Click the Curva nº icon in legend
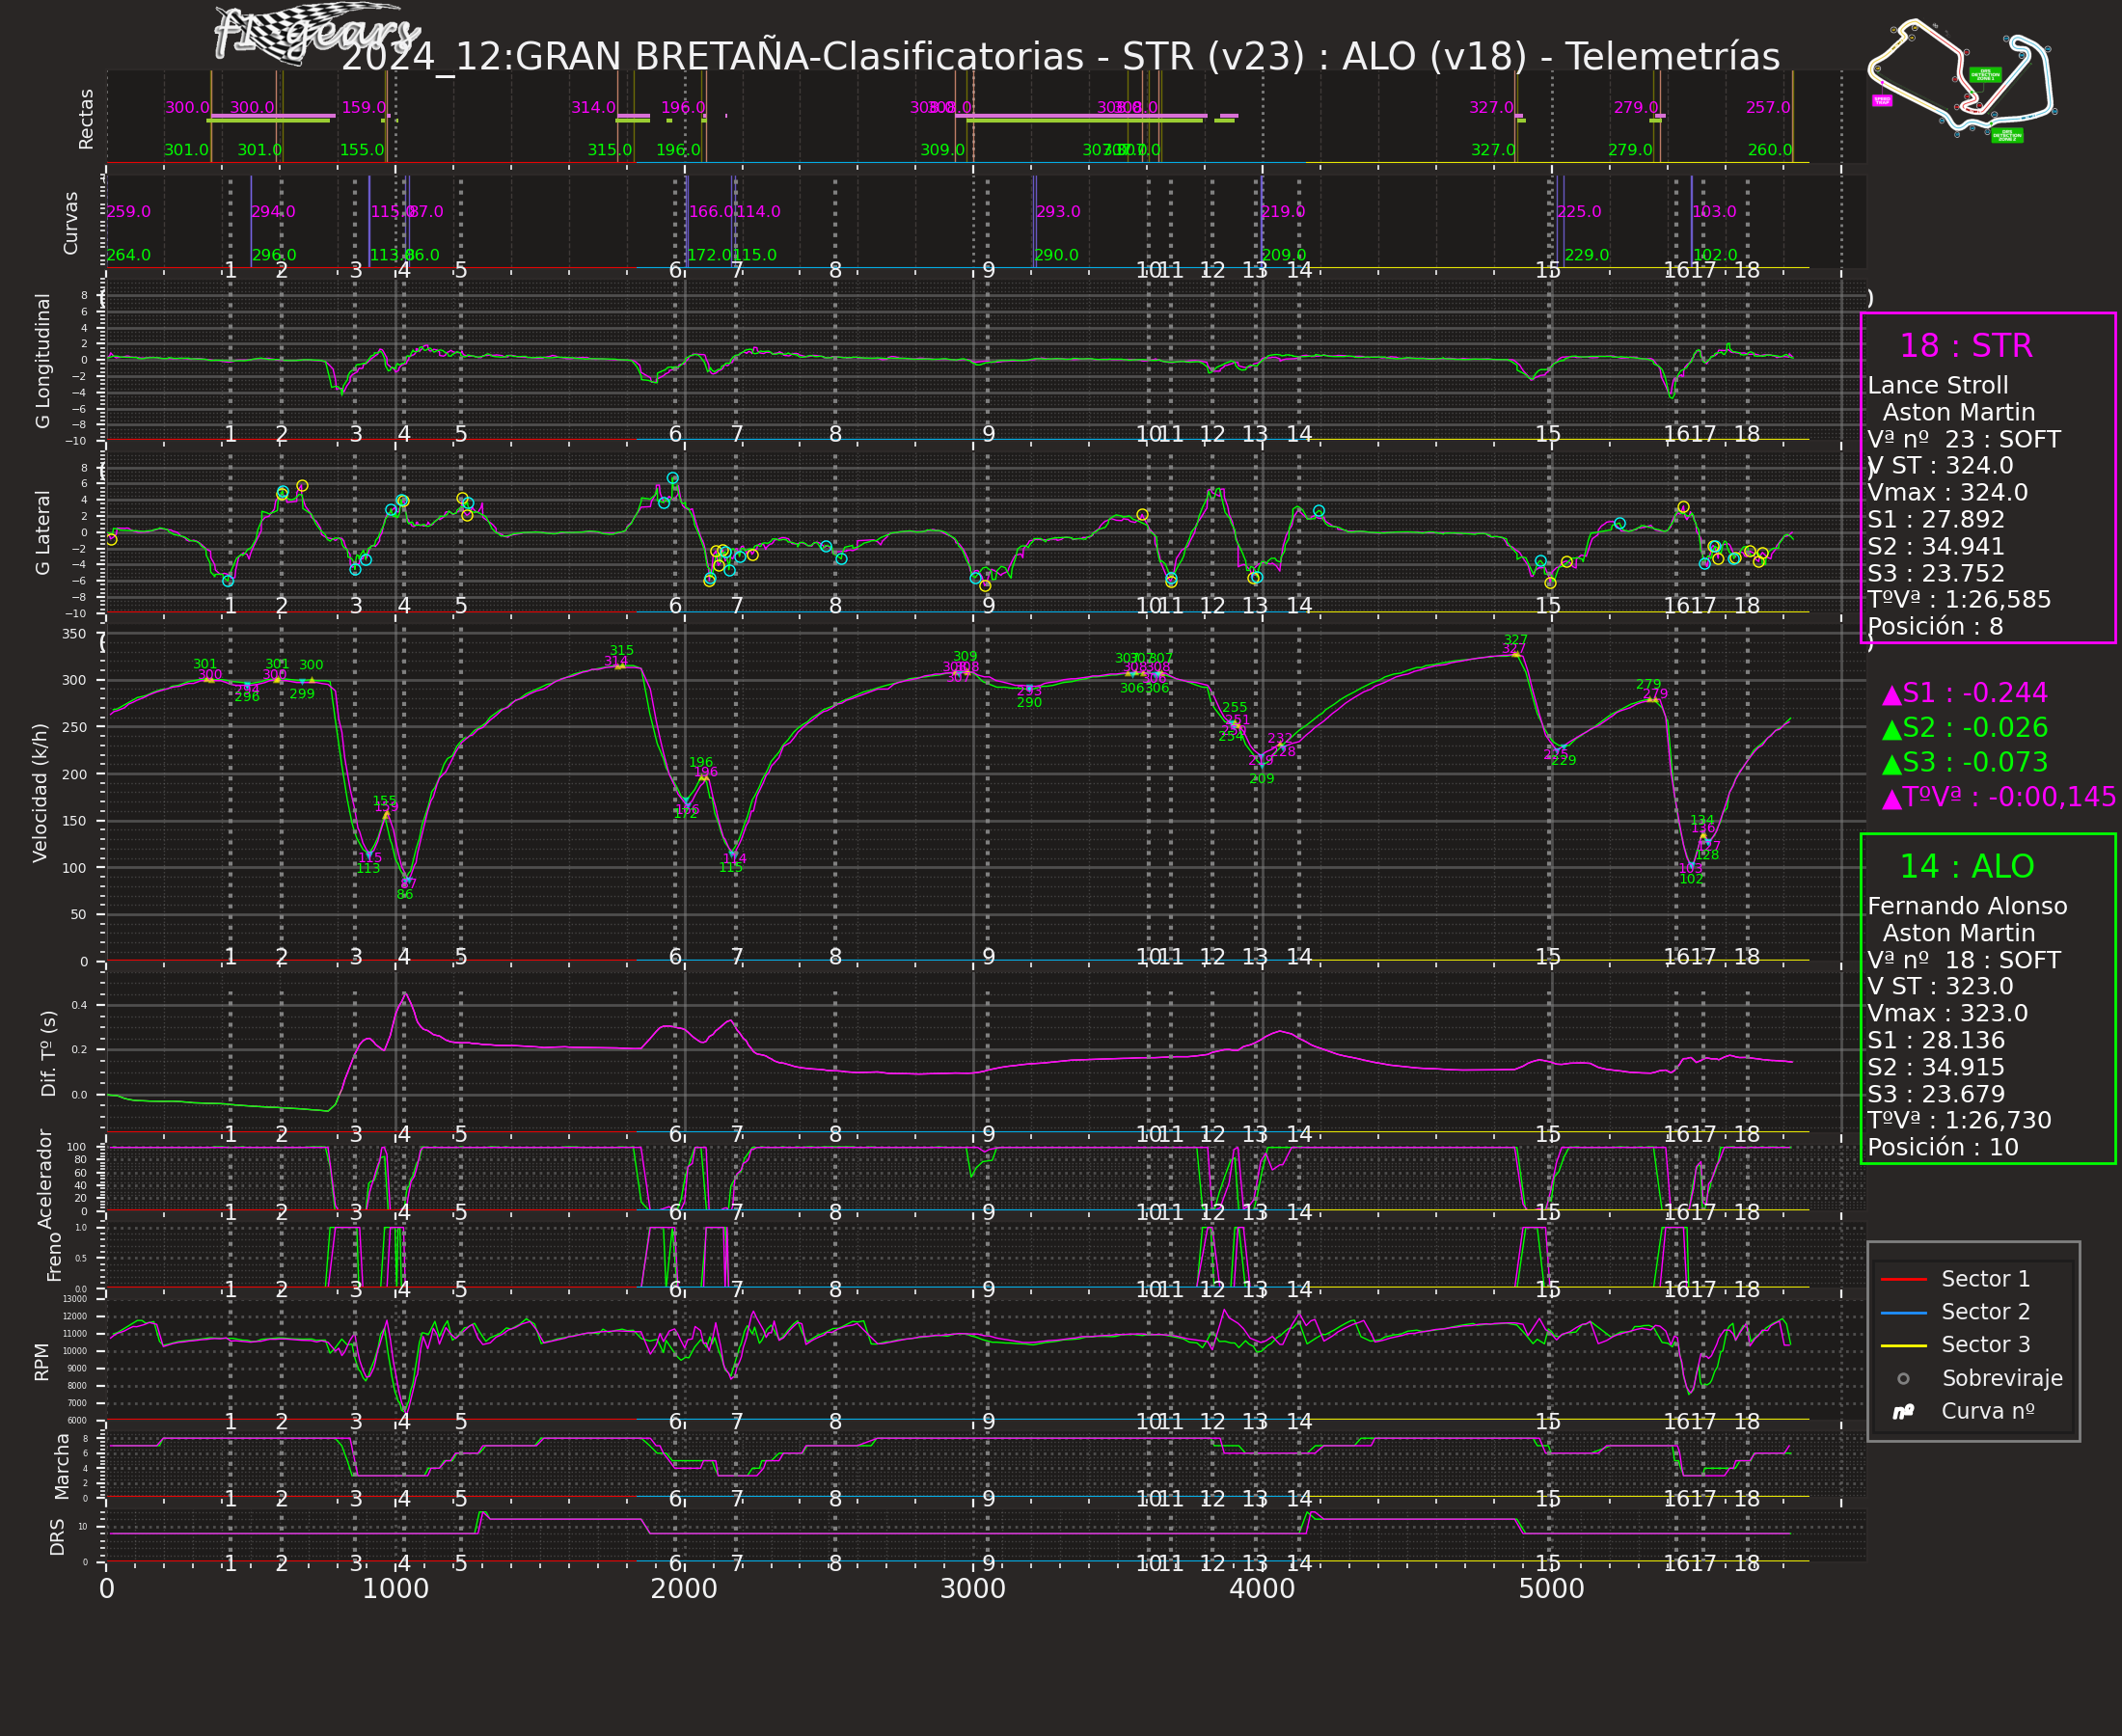2122x1736 pixels. click(1903, 1411)
